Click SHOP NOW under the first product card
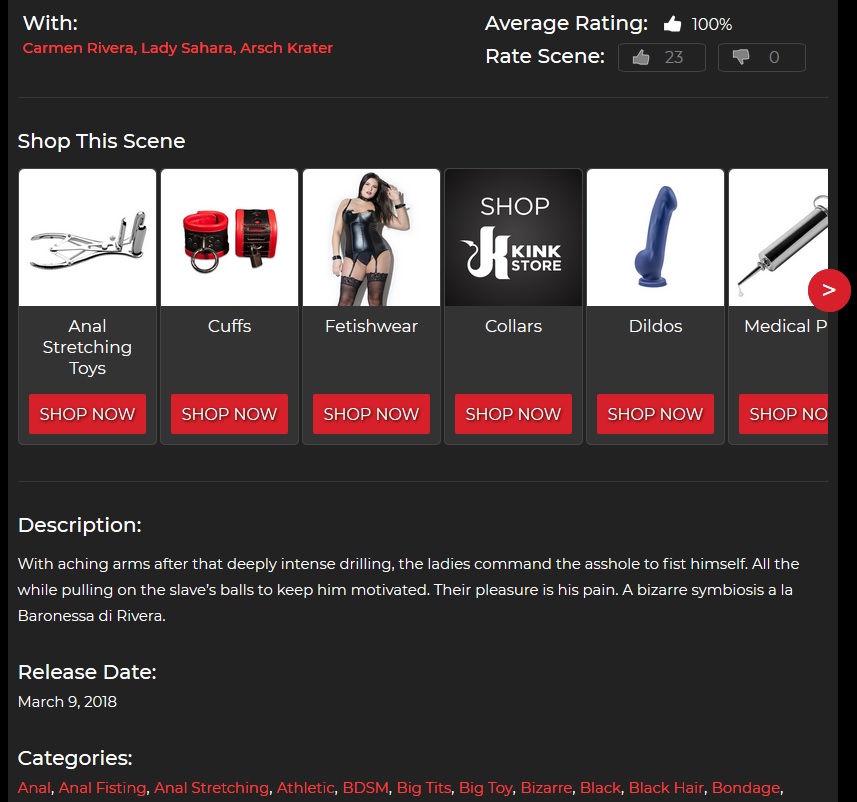Image resolution: width=857 pixels, height=802 pixels. (x=87, y=414)
